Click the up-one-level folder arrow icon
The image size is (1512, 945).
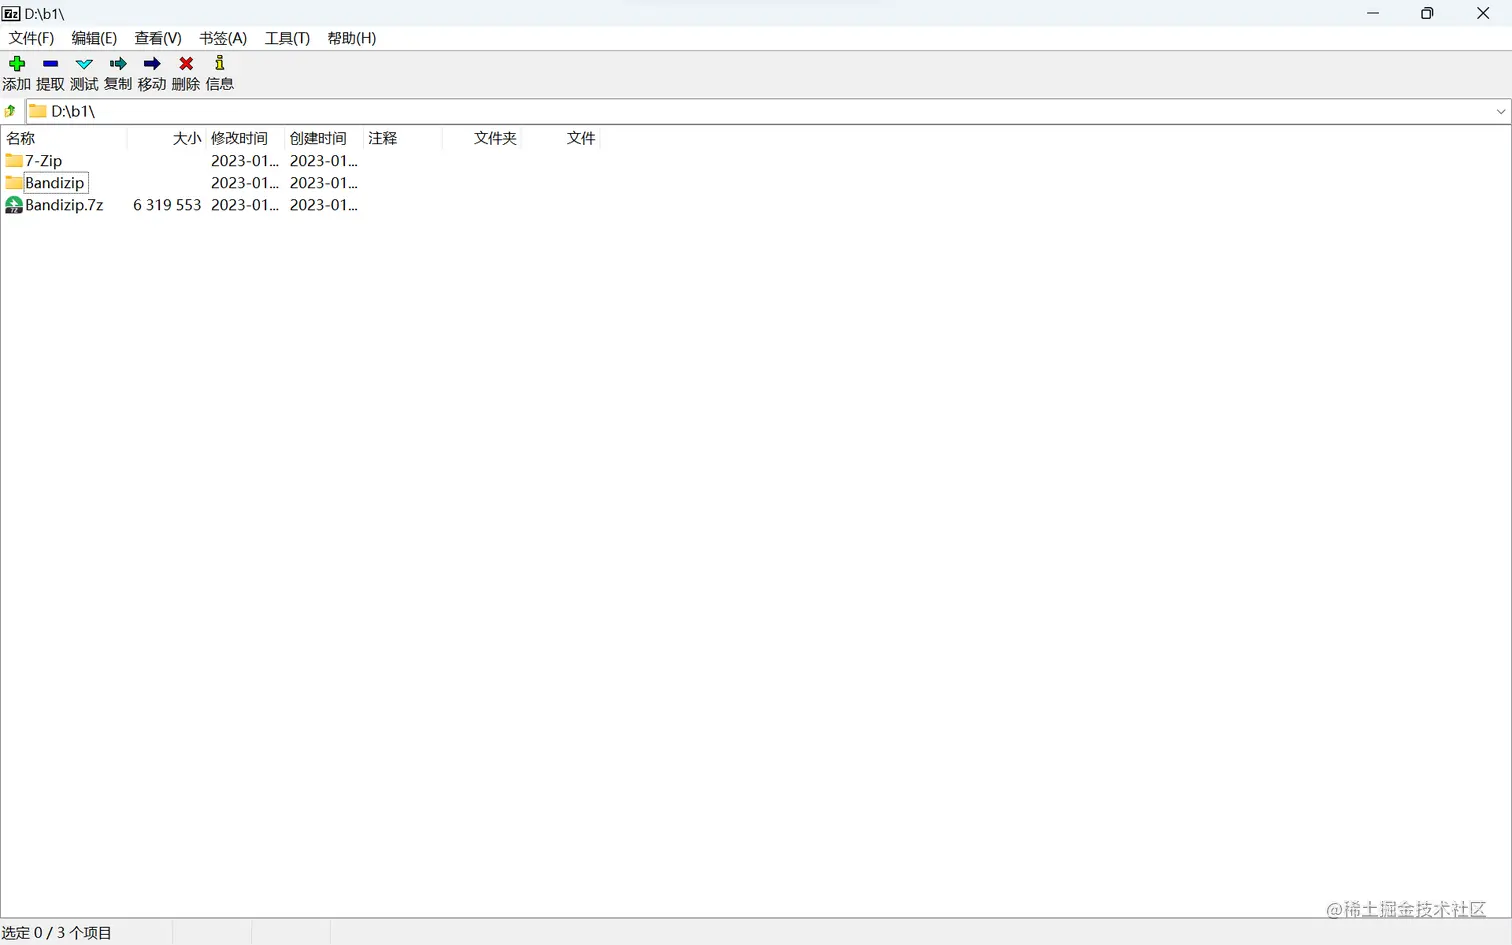(x=10, y=111)
